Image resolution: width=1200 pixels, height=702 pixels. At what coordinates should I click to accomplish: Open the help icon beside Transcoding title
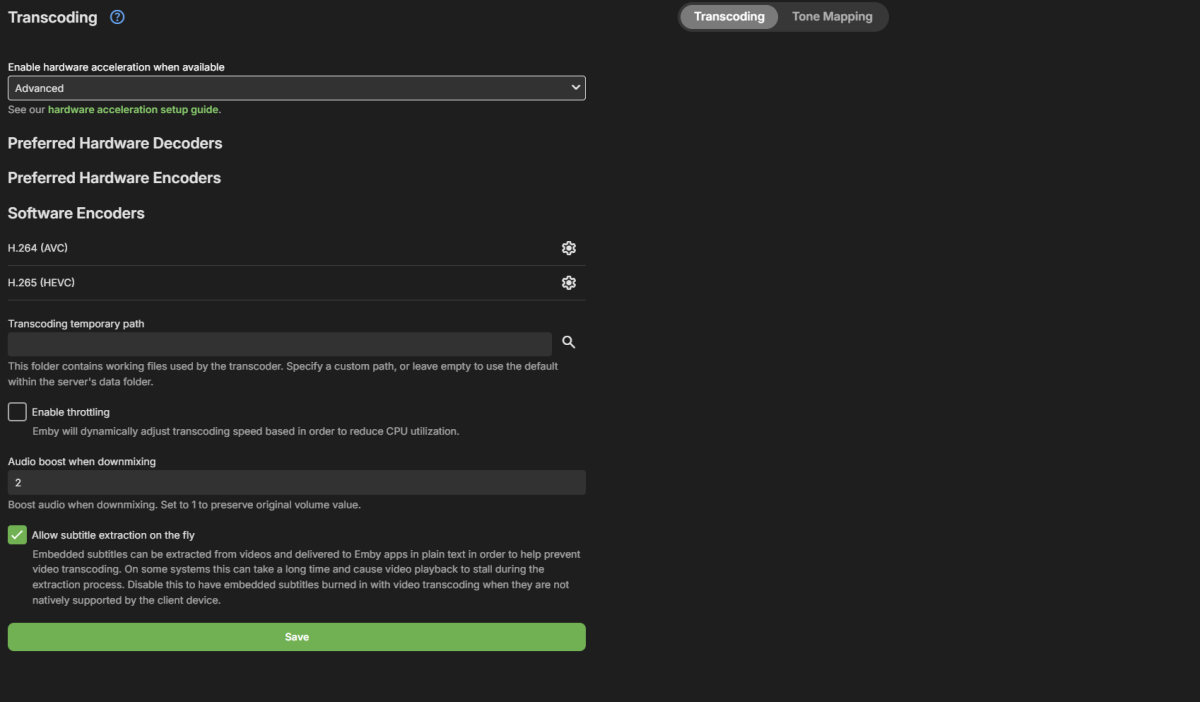coord(117,17)
